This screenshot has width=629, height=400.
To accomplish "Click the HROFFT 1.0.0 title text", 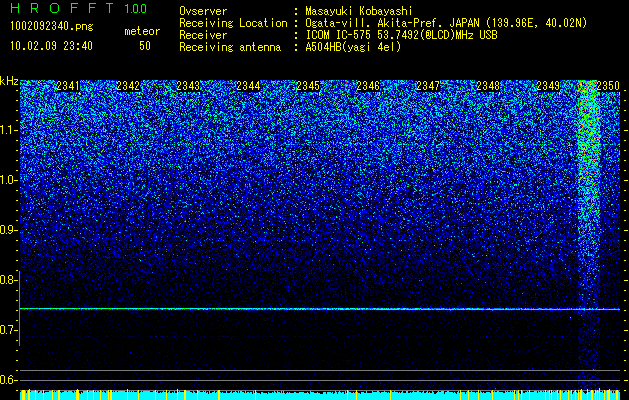I will (x=78, y=8).
